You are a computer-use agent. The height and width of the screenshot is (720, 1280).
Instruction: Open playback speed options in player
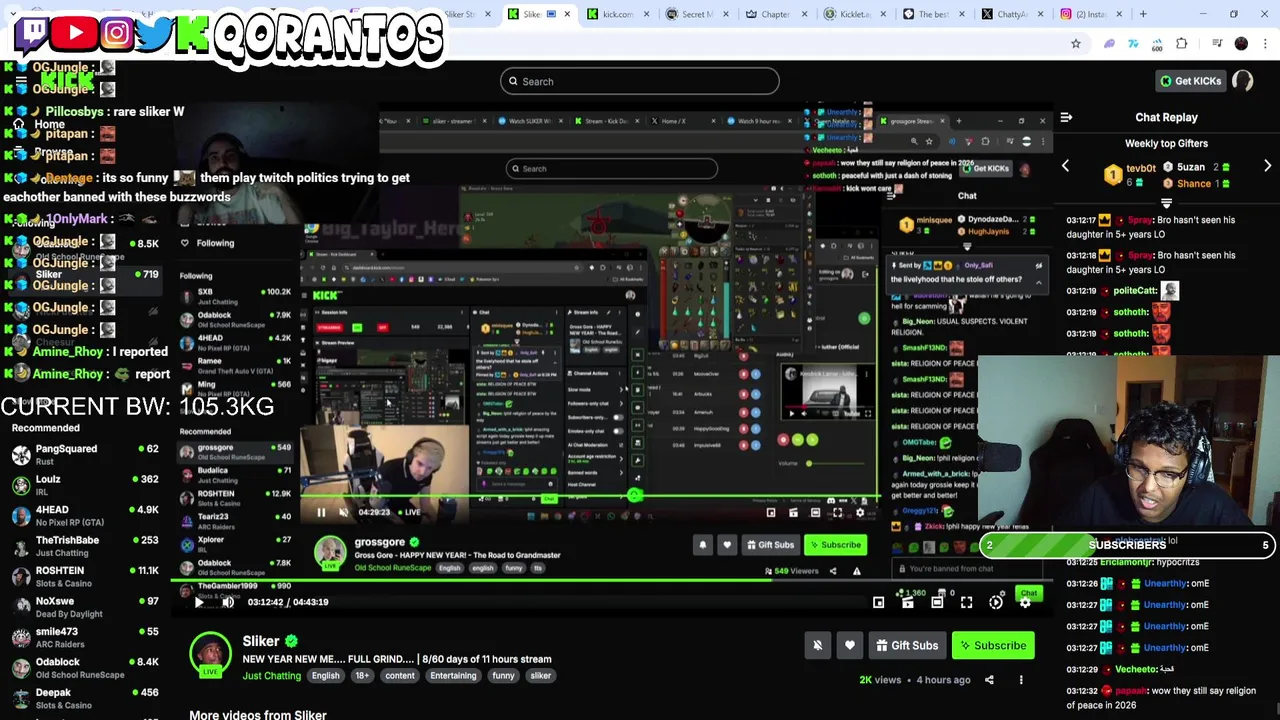996,602
